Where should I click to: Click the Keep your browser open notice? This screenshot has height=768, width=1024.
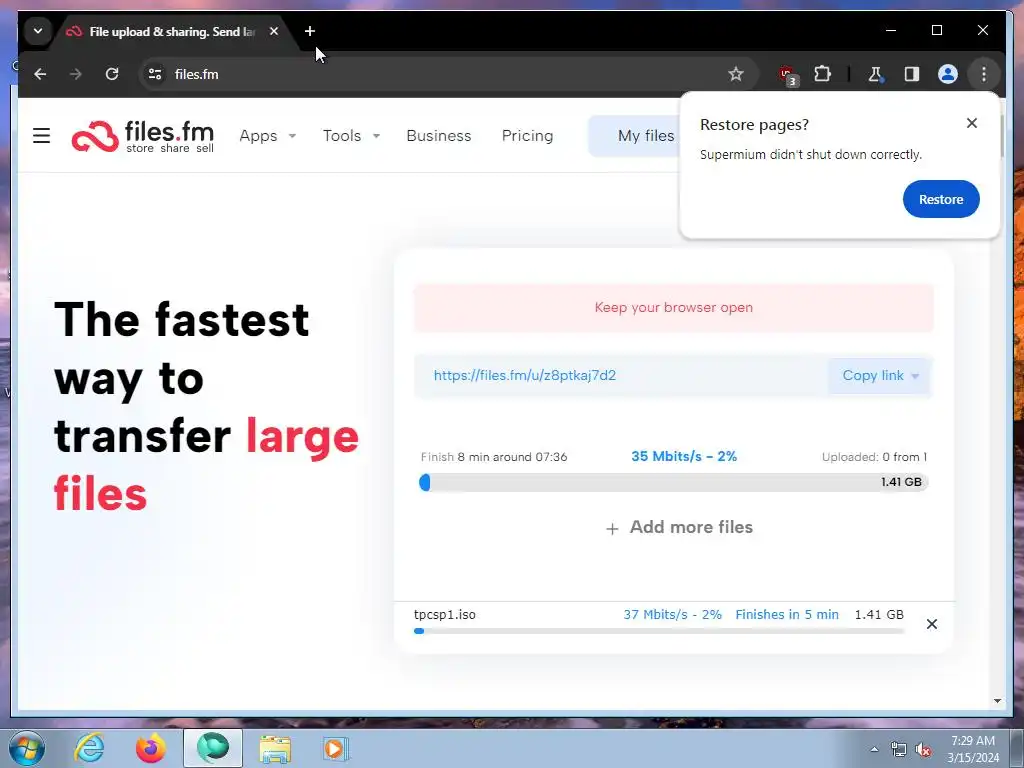click(673, 308)
